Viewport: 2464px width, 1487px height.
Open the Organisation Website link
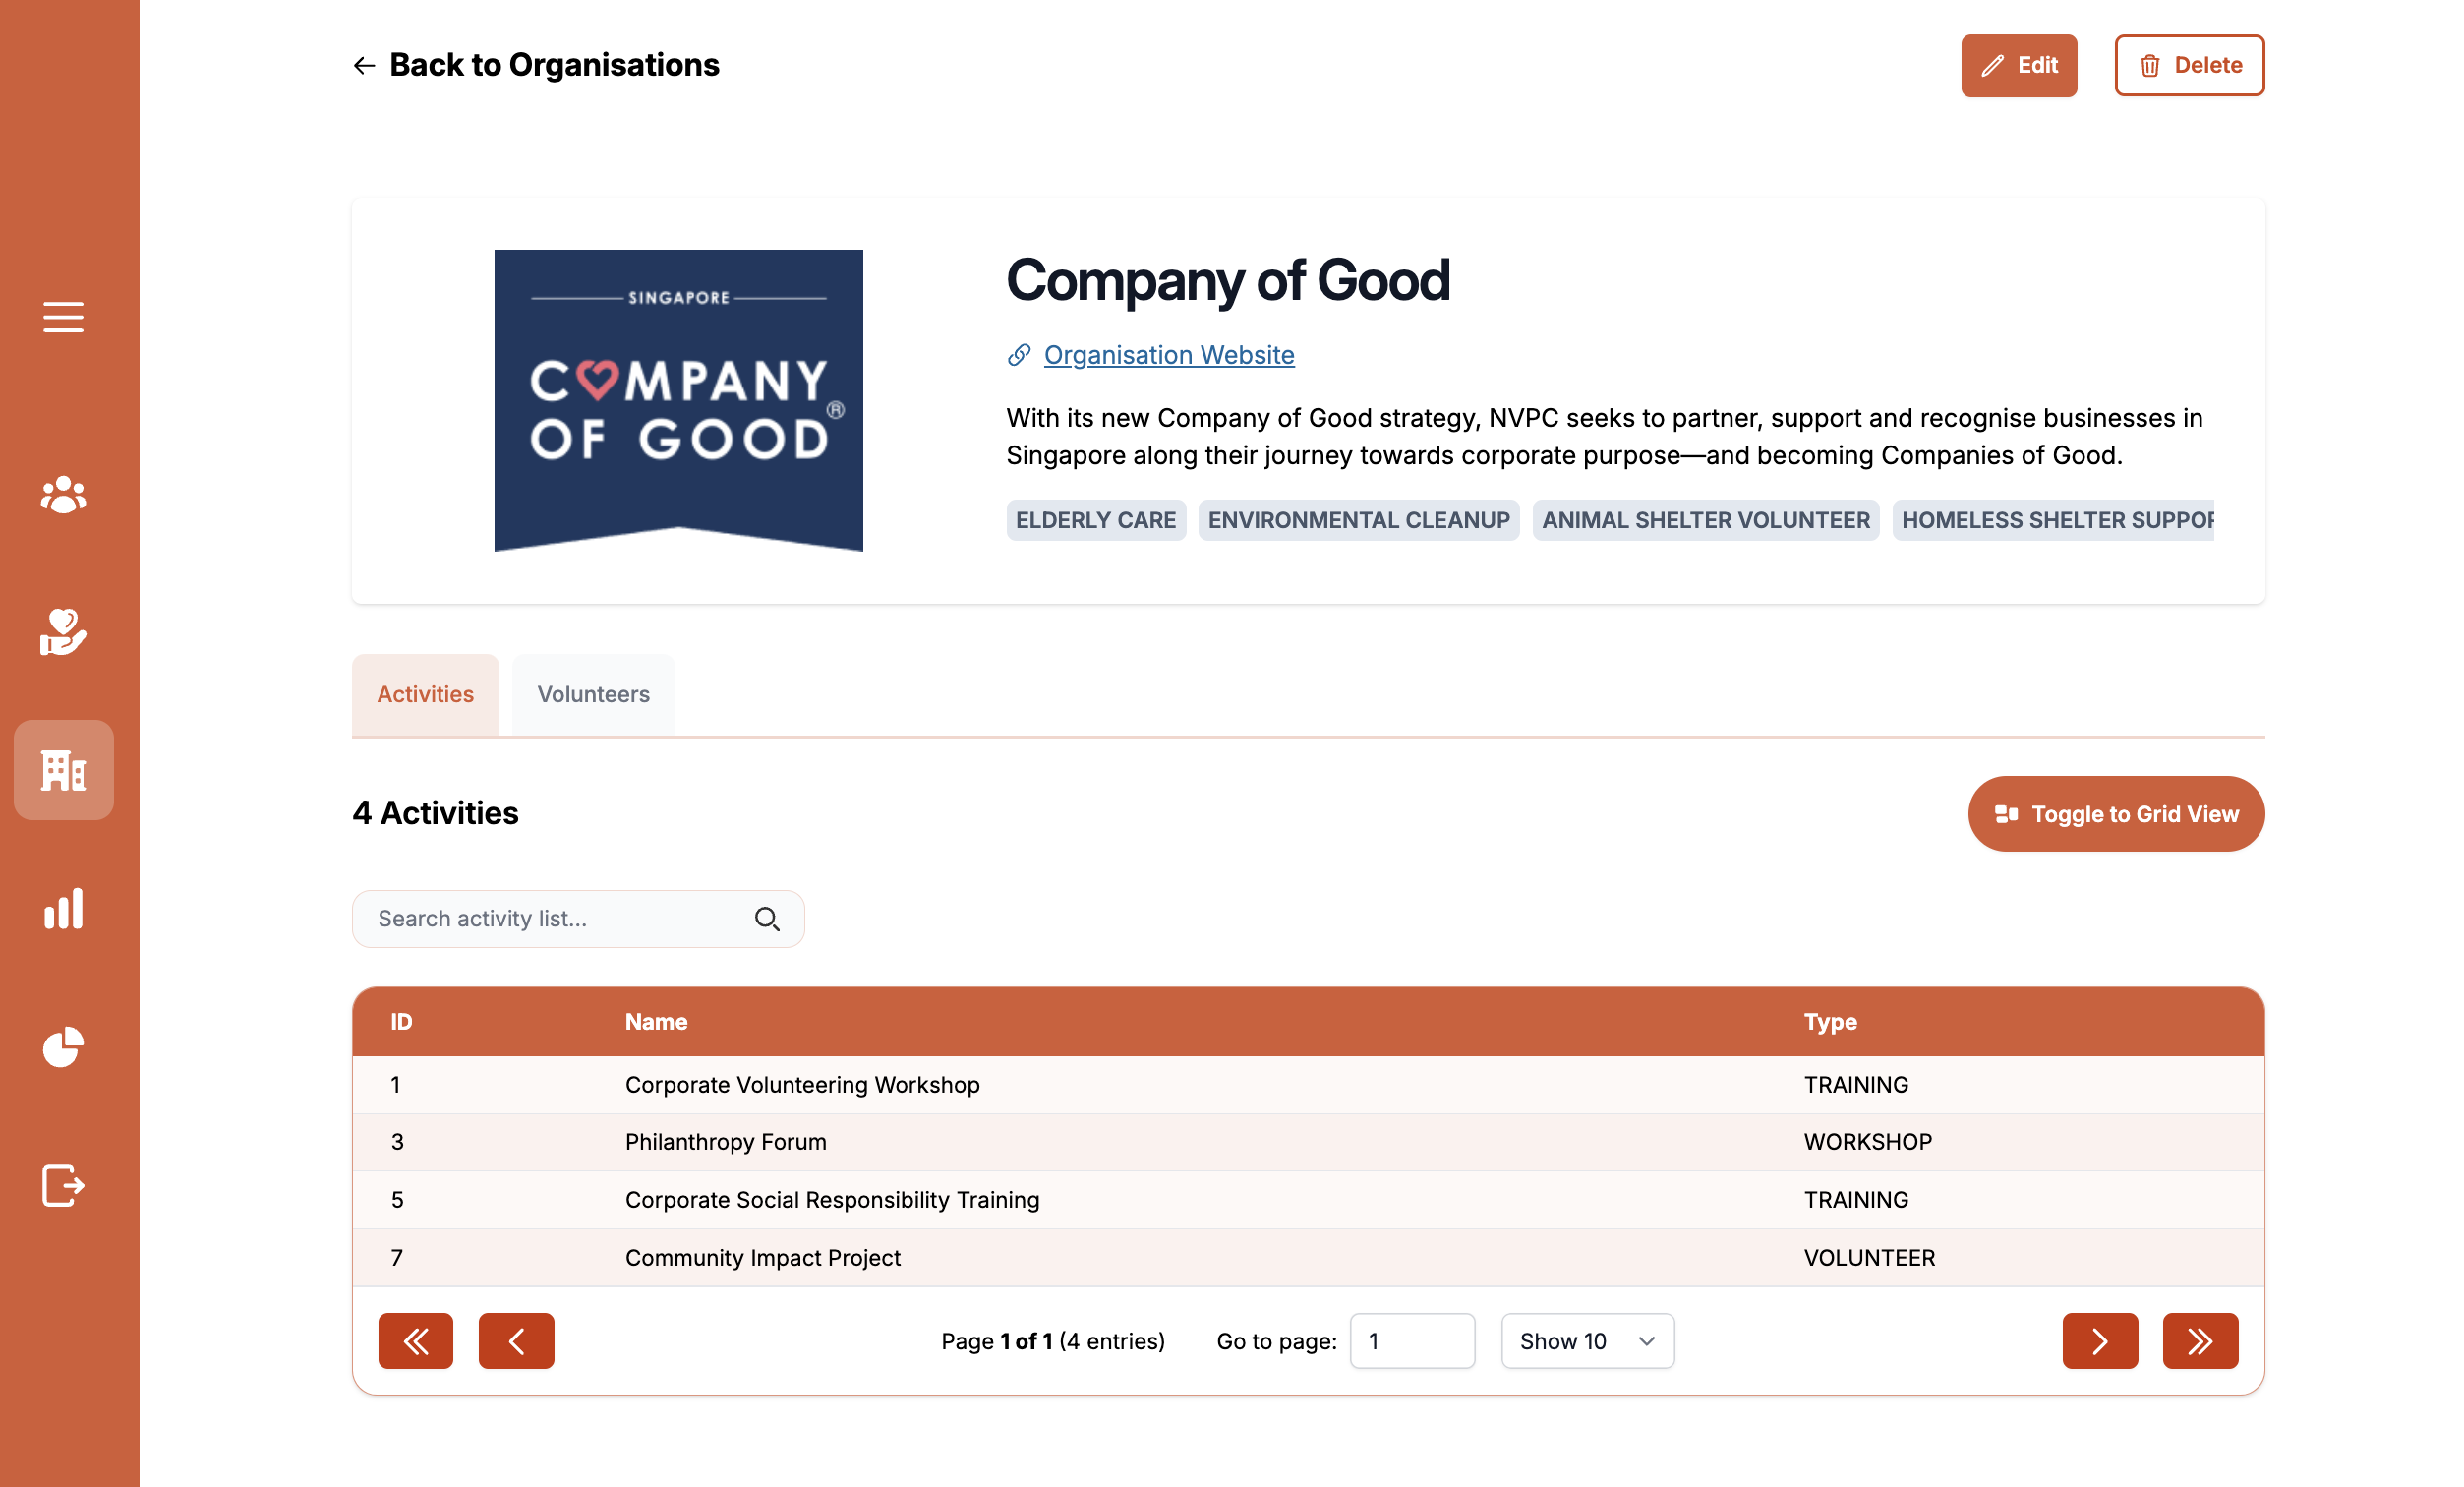[x=1168, y=355]
